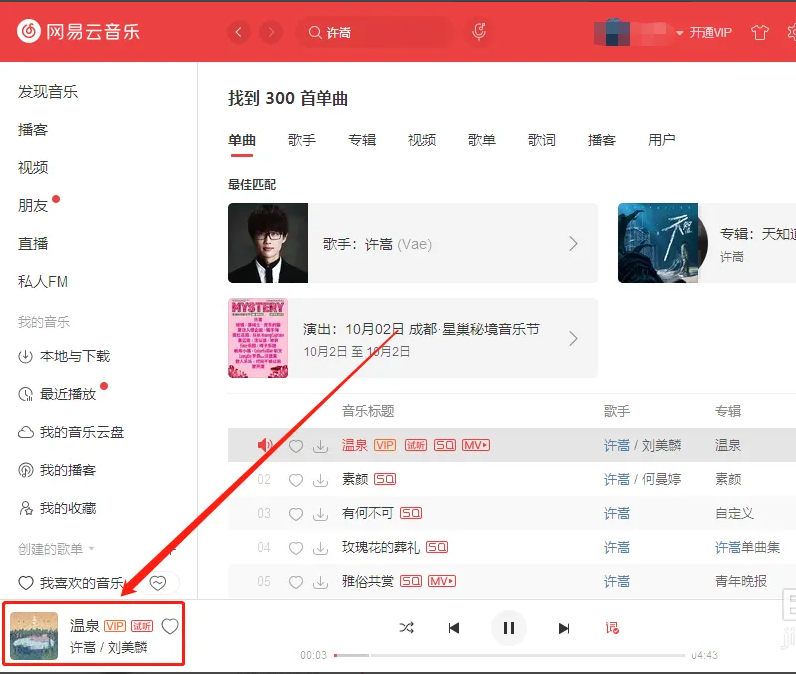Screen dimensions: 796x674
Task: Open 朋友 in the sidebar
Action: coord(33,206)
